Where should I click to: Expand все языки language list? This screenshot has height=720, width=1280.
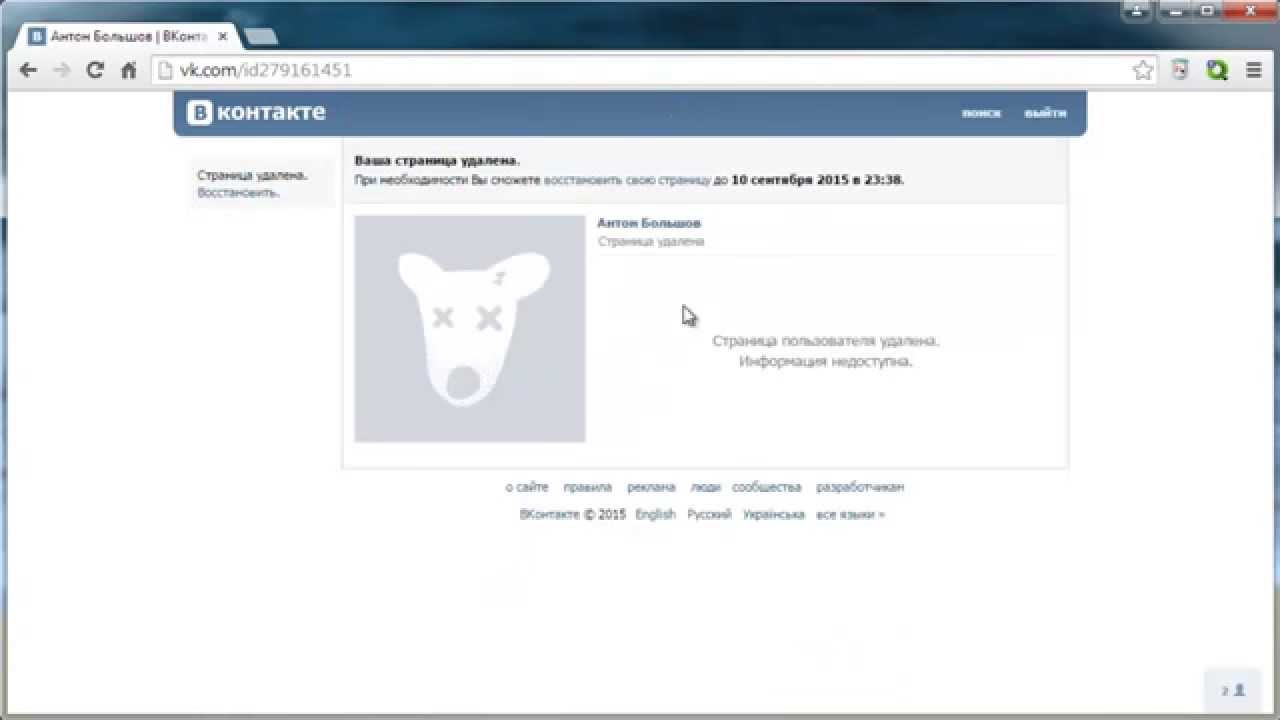point(850,514)
